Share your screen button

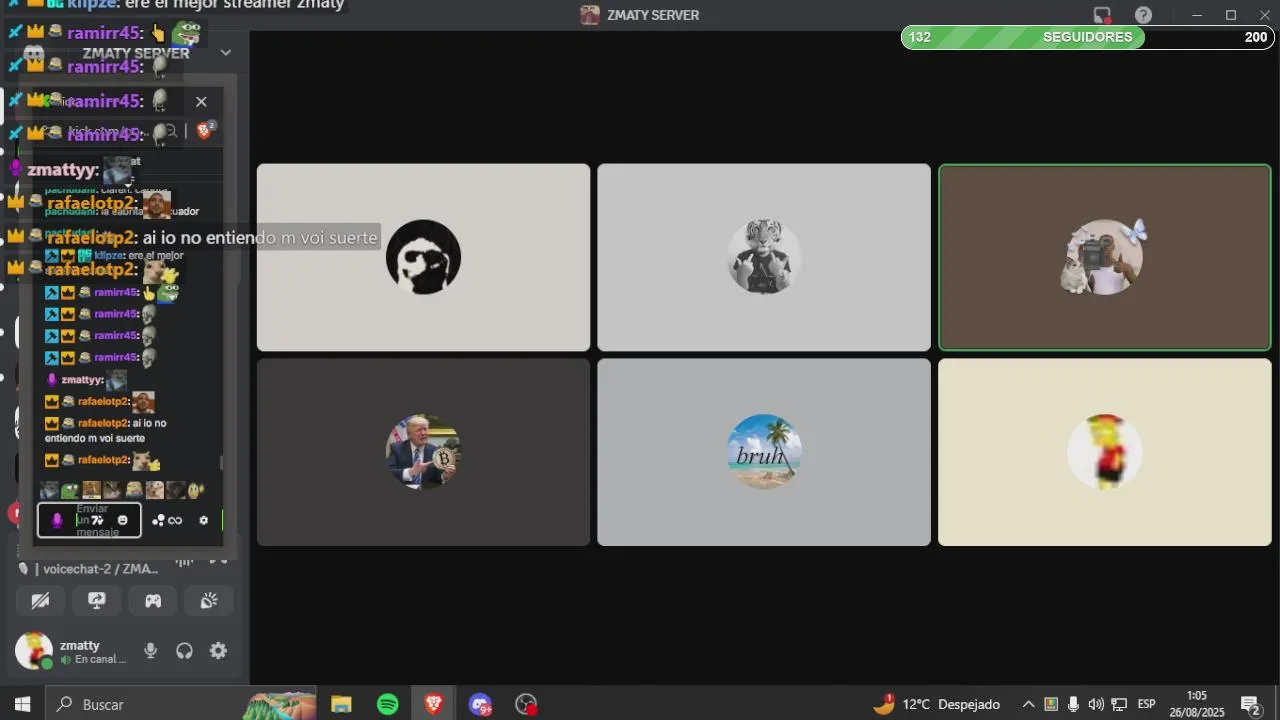click(x=97, y=601)
